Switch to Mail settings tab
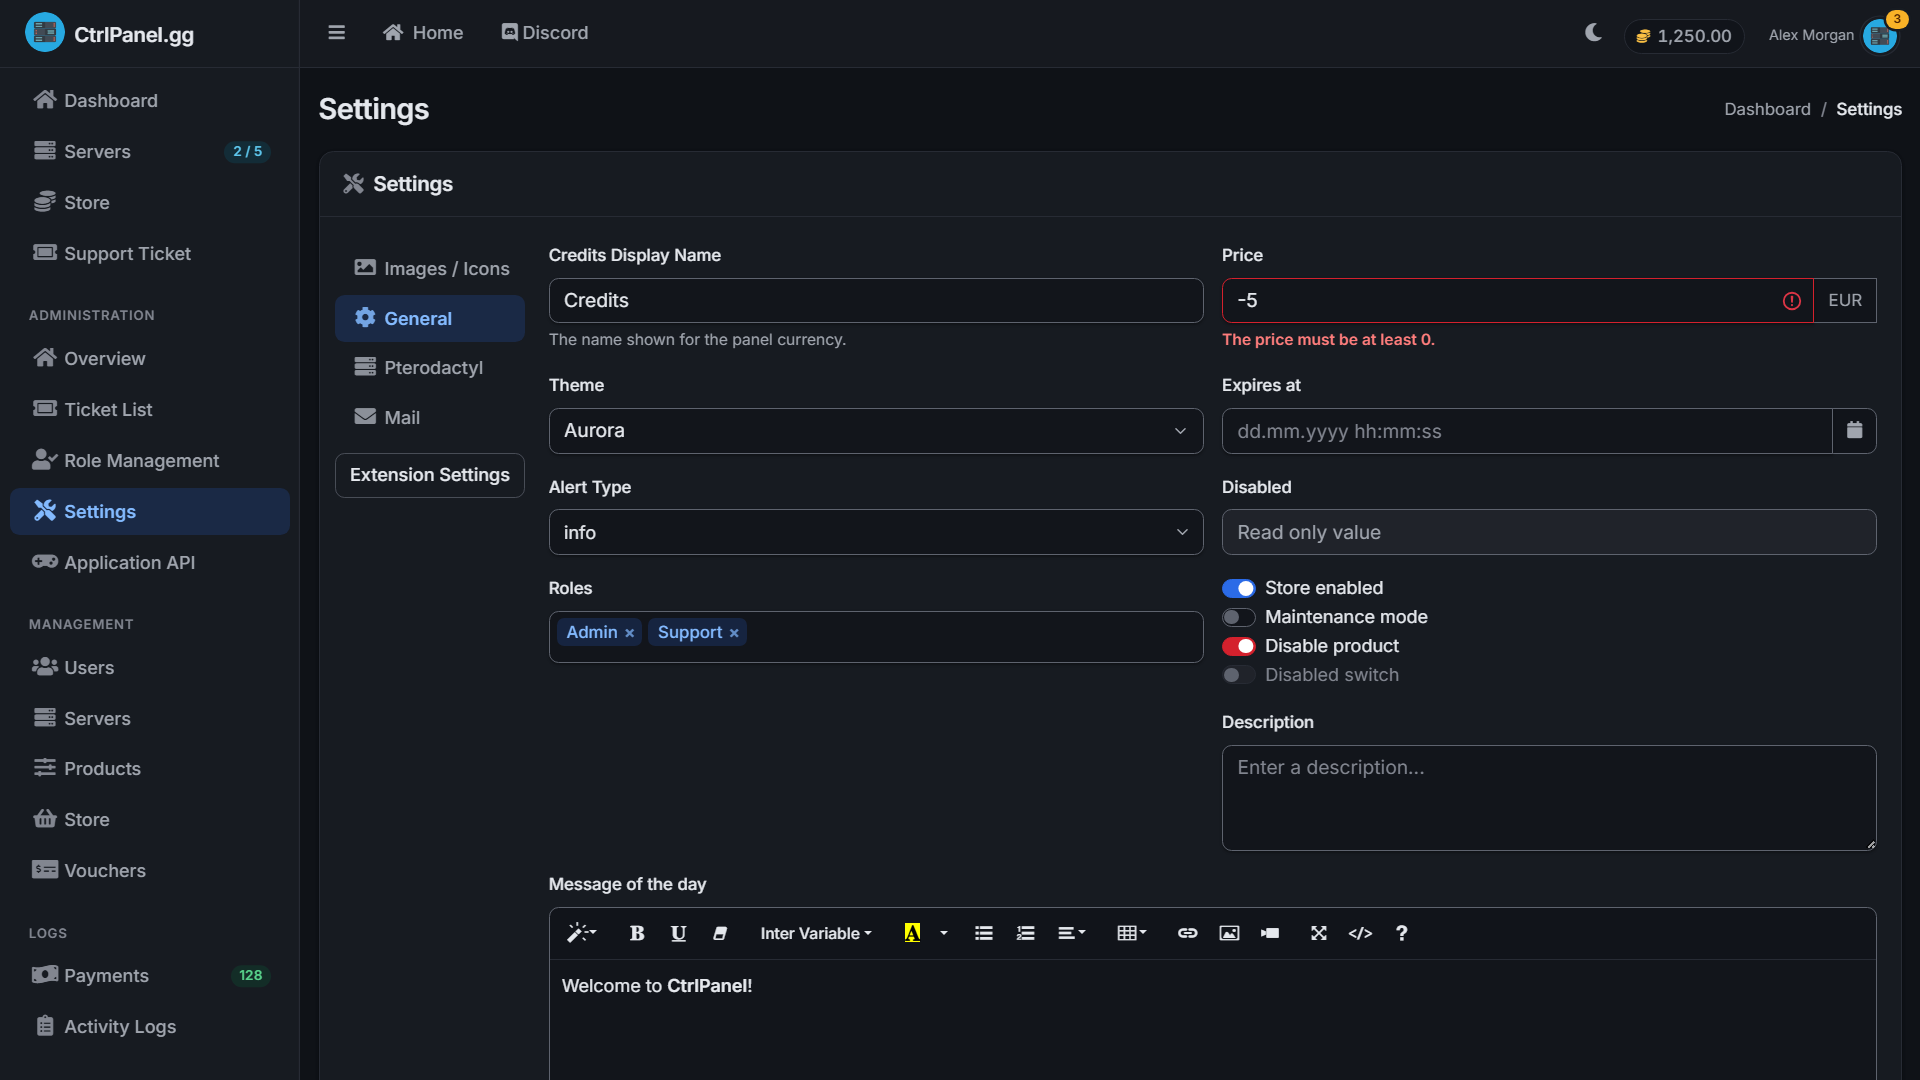 pos(430,417)
